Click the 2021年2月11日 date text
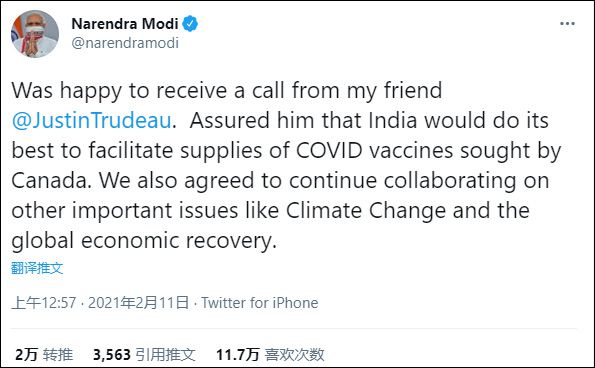 (x=139, y=303)
